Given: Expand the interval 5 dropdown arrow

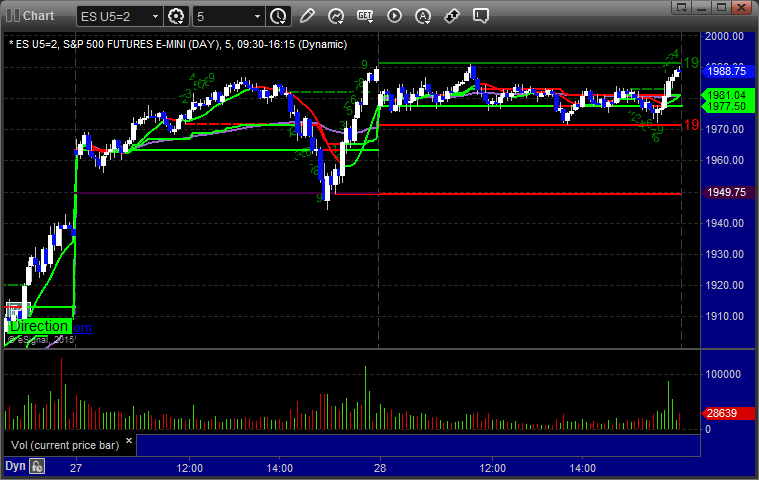Looking at the screenshot, I should 258,16.
